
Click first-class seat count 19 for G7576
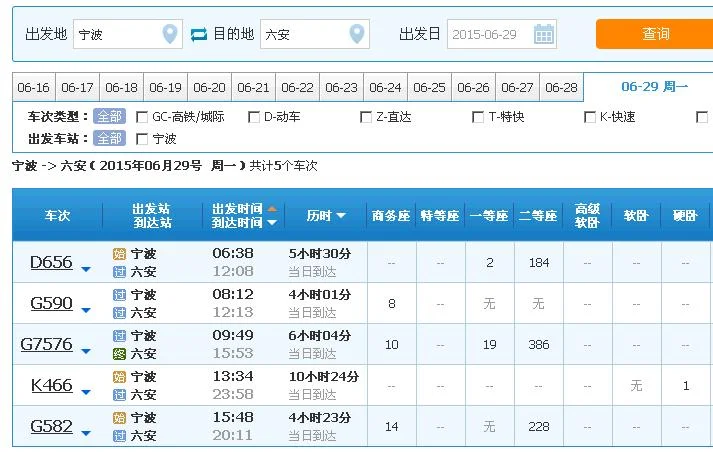coord(490,345)
